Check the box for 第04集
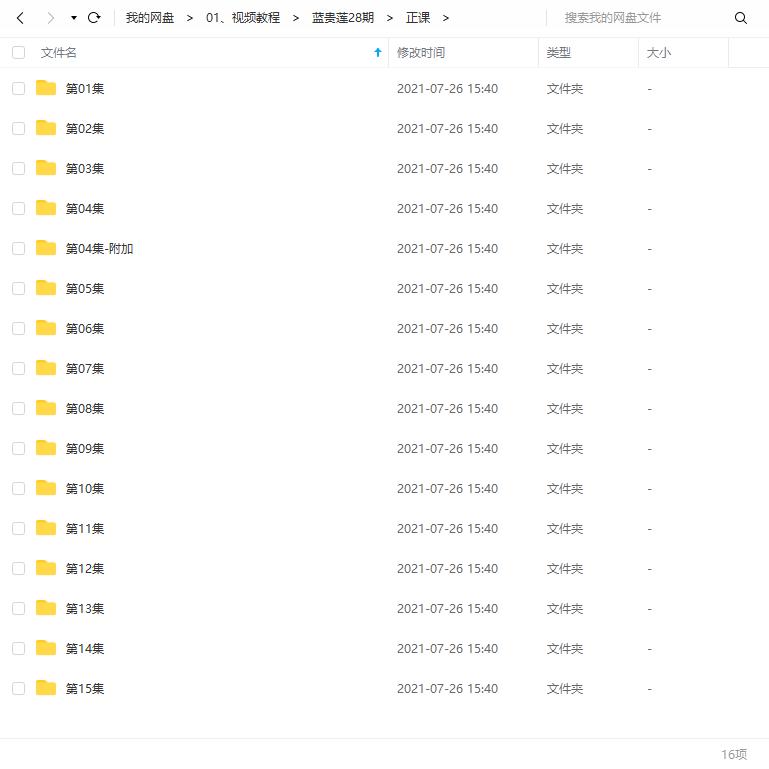Image resolution: width=769 pixels, height=769 pixels. (x=19, y=209)
